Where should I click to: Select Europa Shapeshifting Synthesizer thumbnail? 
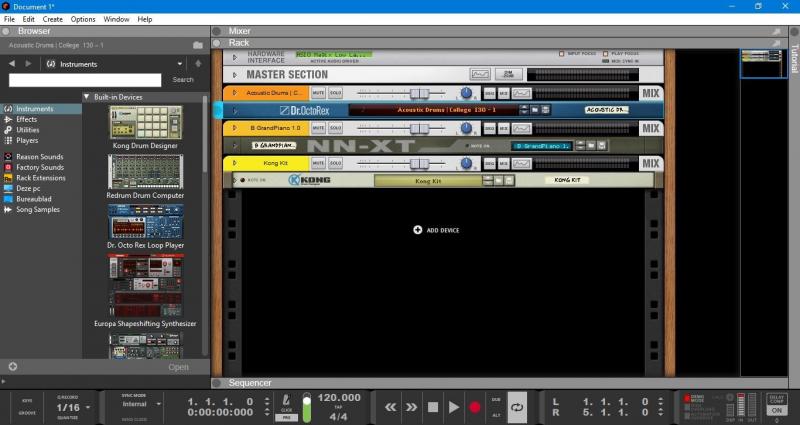(x=145, y=285)
